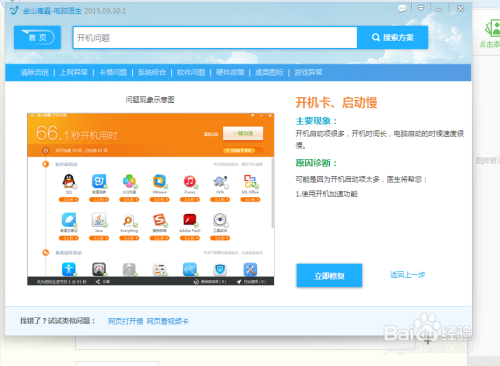Image resolution: width=500 pixels, height=366 pixels.
Task: Click the Adobe Flash icon in illustration
Action: pyautogui.click(x=190, y=220)
